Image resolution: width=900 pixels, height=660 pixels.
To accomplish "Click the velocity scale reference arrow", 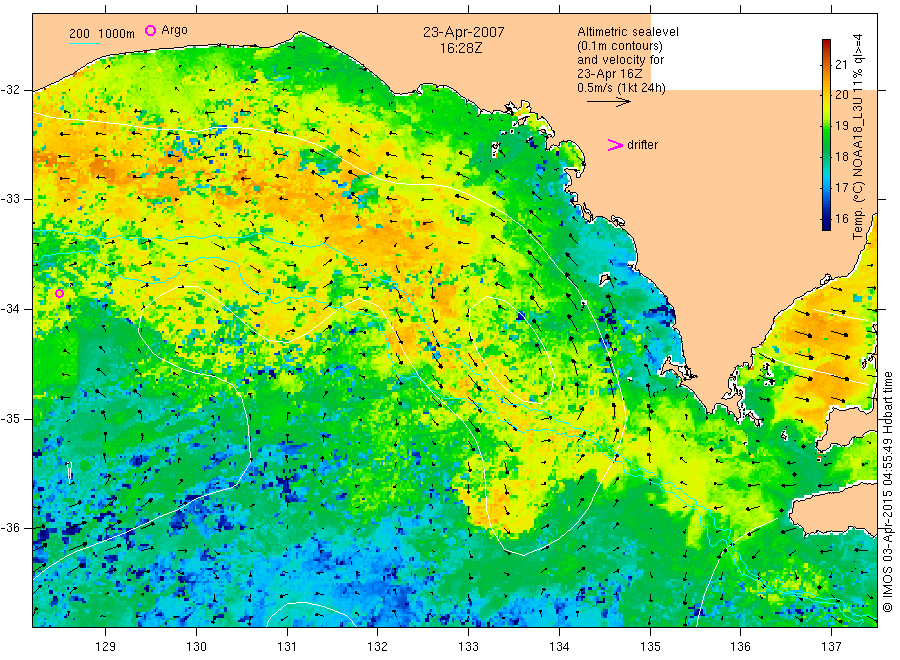I will [608, 102].
